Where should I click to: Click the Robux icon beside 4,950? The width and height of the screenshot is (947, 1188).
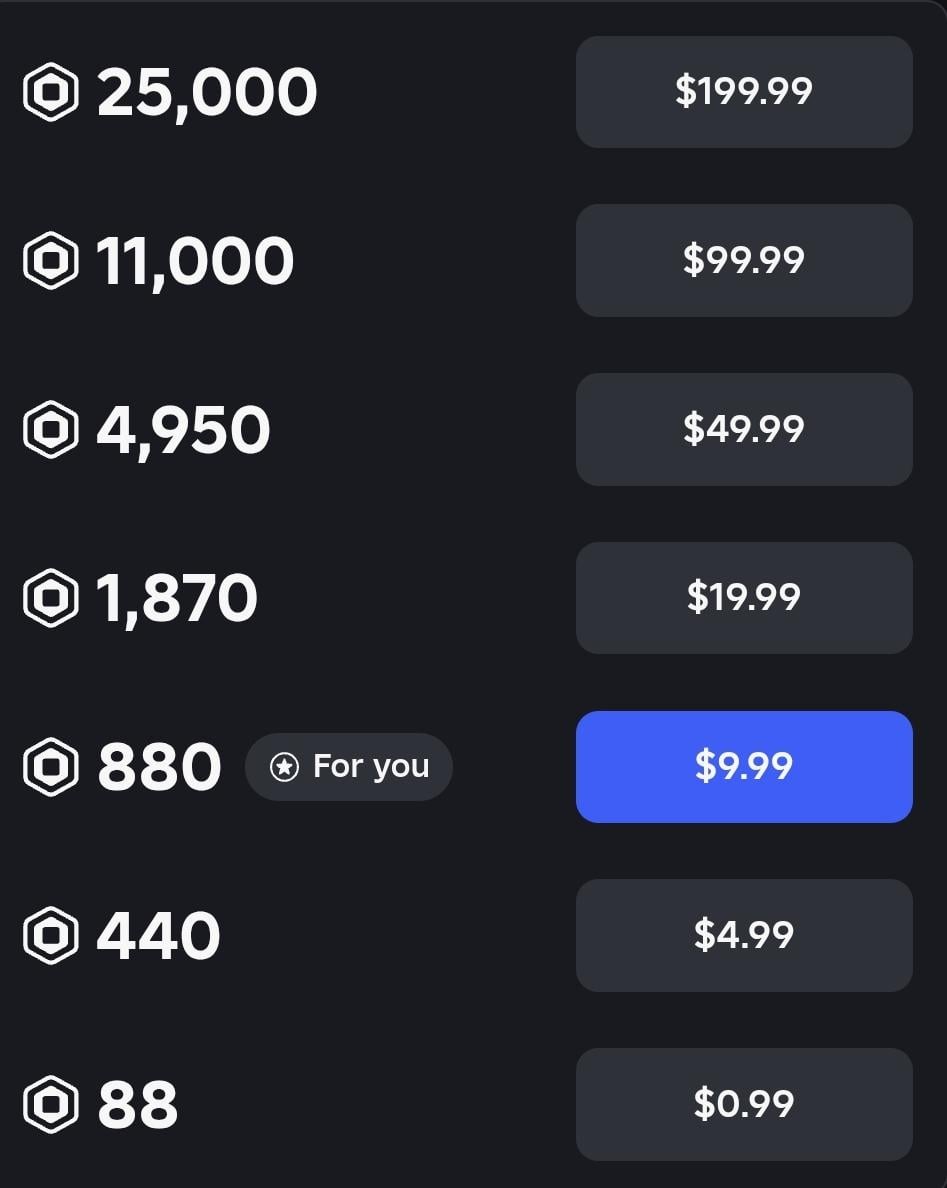point(50,430)
